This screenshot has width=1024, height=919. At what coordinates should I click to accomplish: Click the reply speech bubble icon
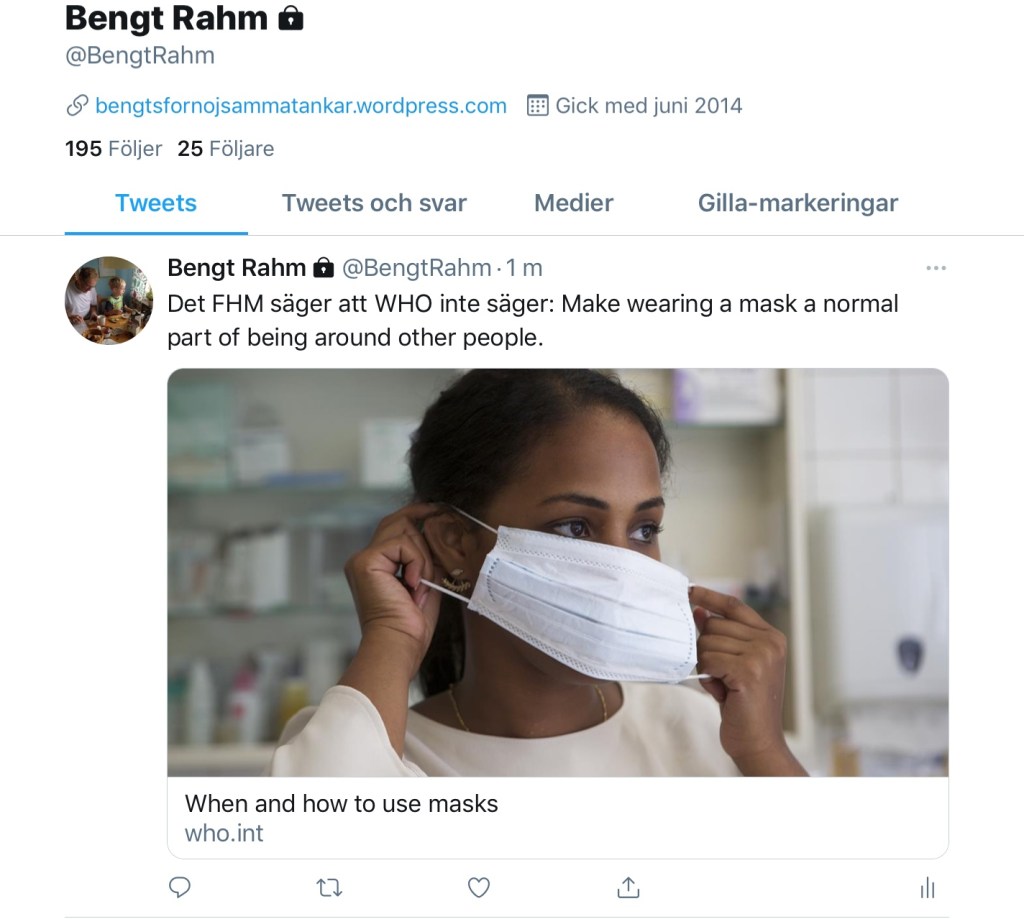coord(180,887)
